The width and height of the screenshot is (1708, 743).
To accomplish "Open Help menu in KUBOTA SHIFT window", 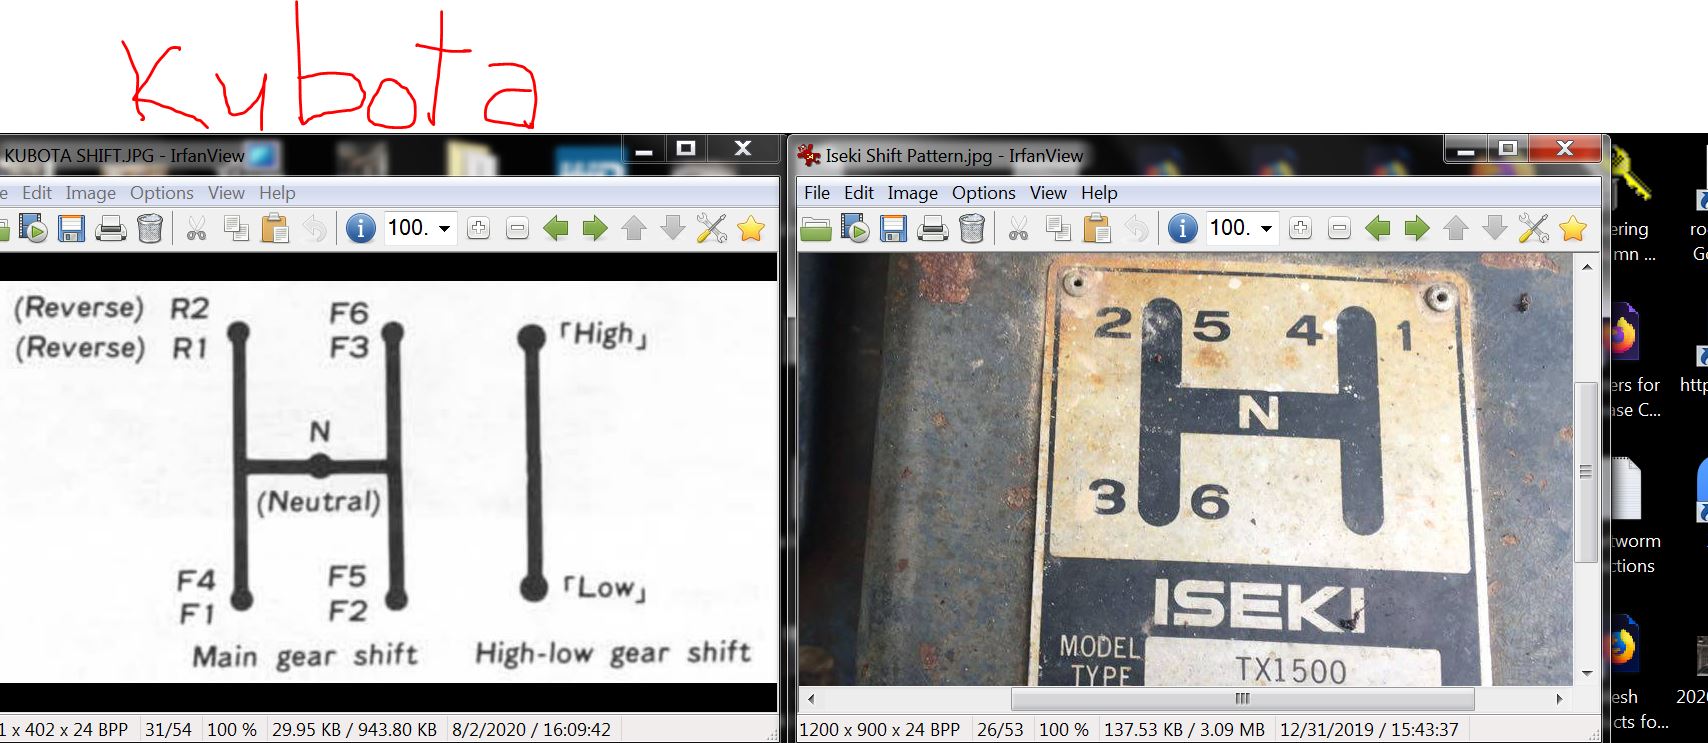I will tap(277, 193).
